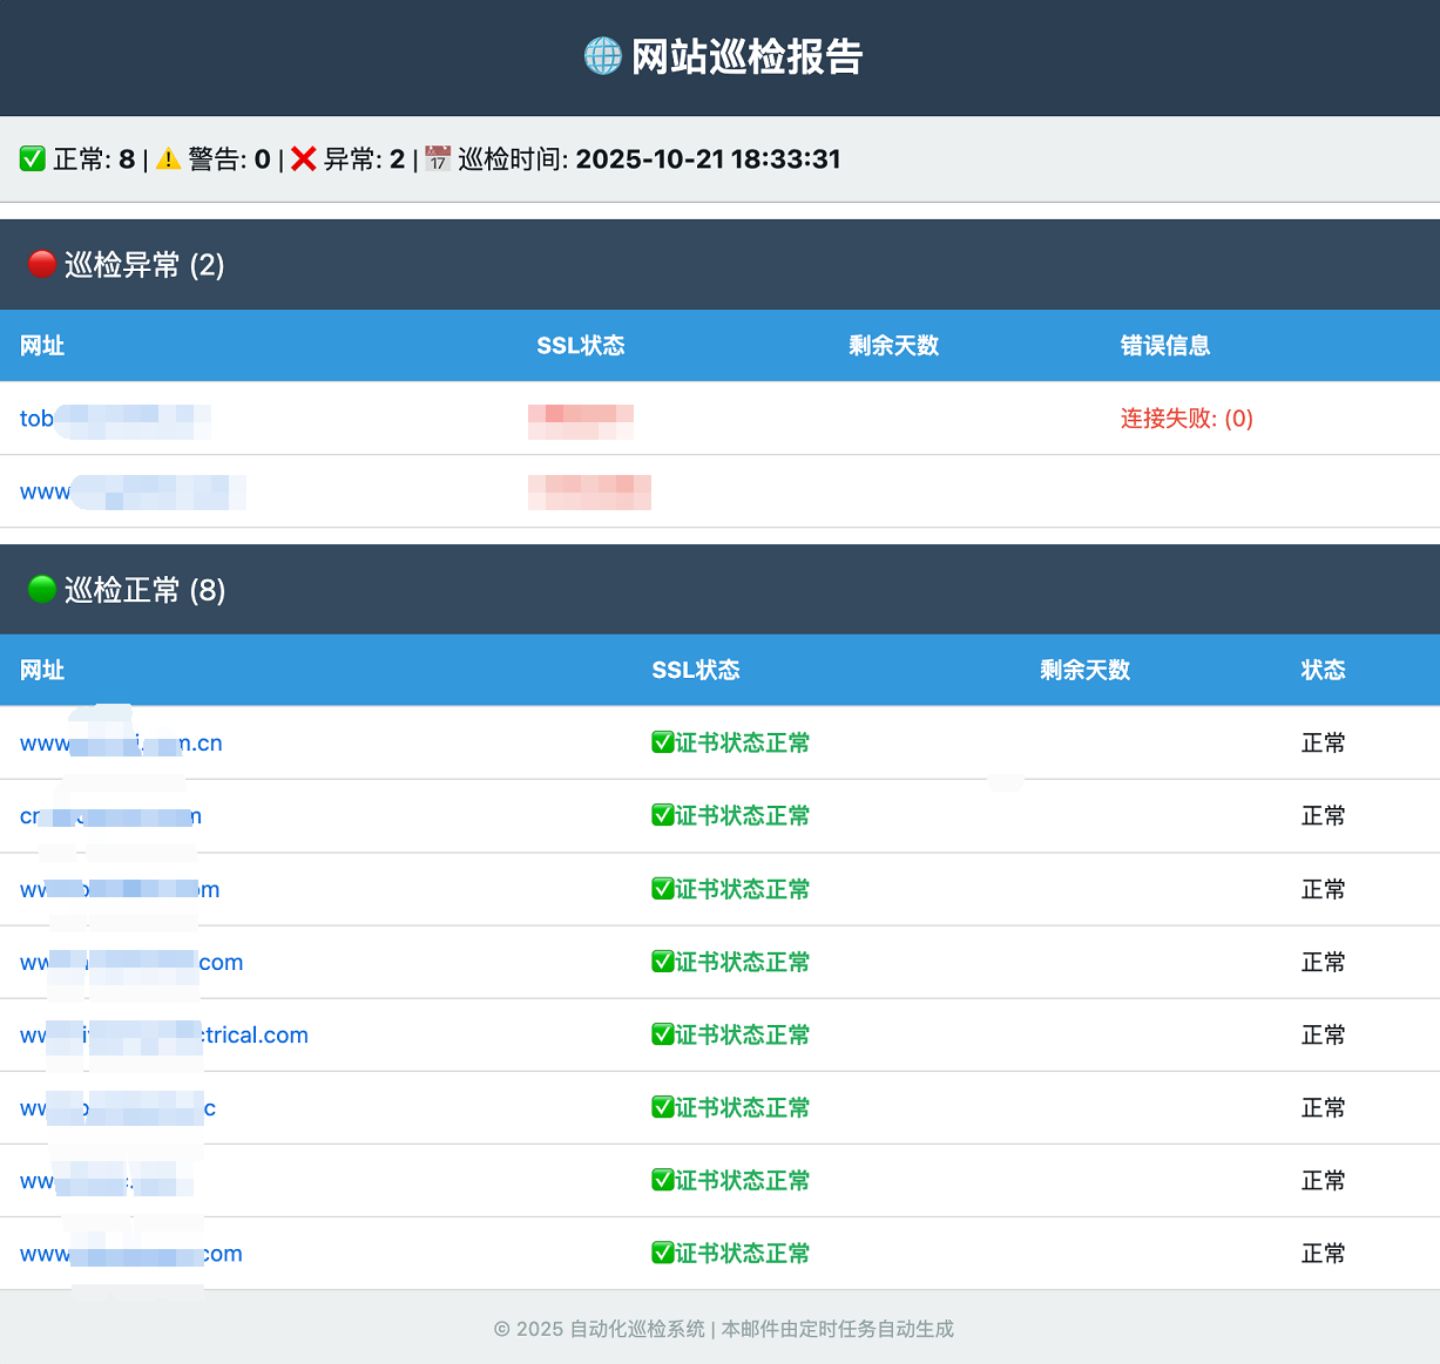Click the globe icon in the report title

(602, 56)
